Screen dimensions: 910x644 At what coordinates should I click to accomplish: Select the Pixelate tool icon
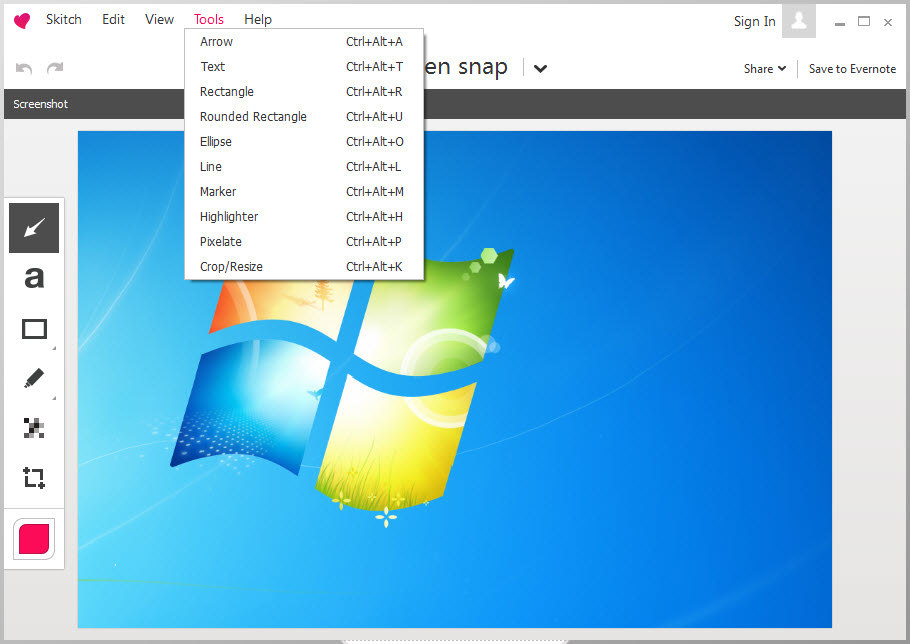point(34,428)
